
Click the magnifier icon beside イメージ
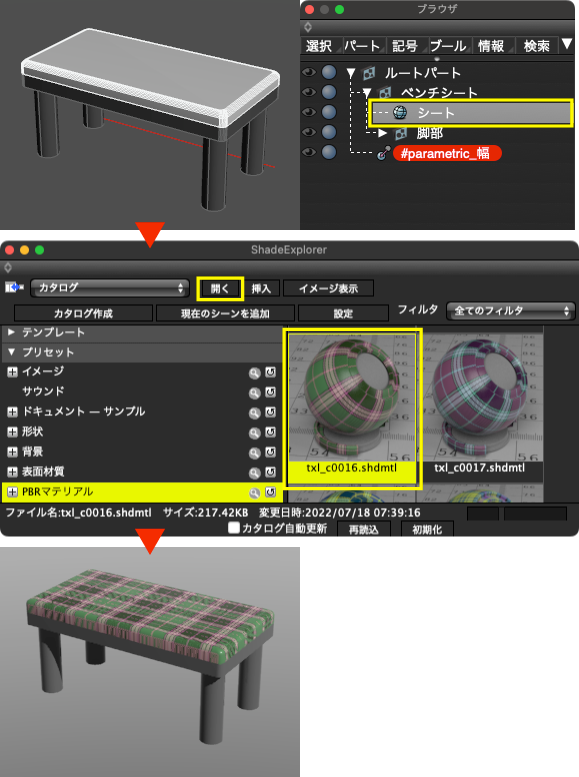click(x=254, y=373)
